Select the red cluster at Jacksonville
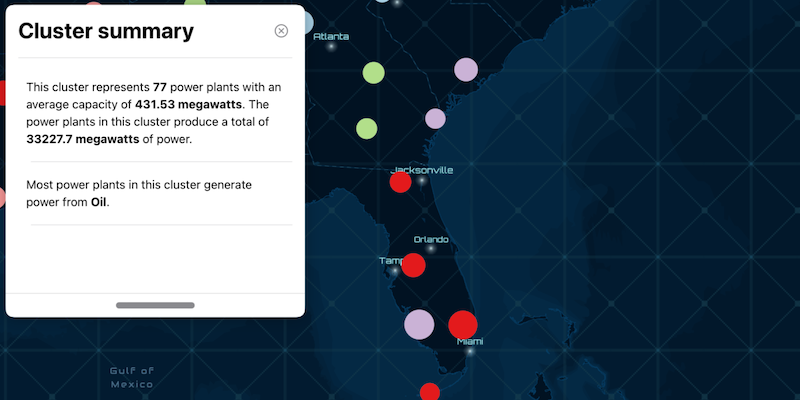 click(400, 182)
